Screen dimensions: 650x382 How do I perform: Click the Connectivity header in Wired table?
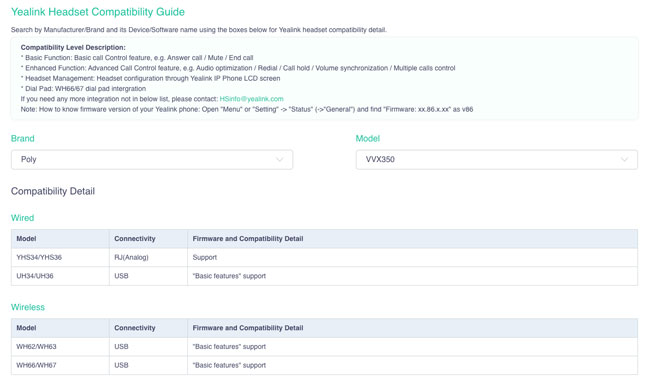(x=148, y=239)
